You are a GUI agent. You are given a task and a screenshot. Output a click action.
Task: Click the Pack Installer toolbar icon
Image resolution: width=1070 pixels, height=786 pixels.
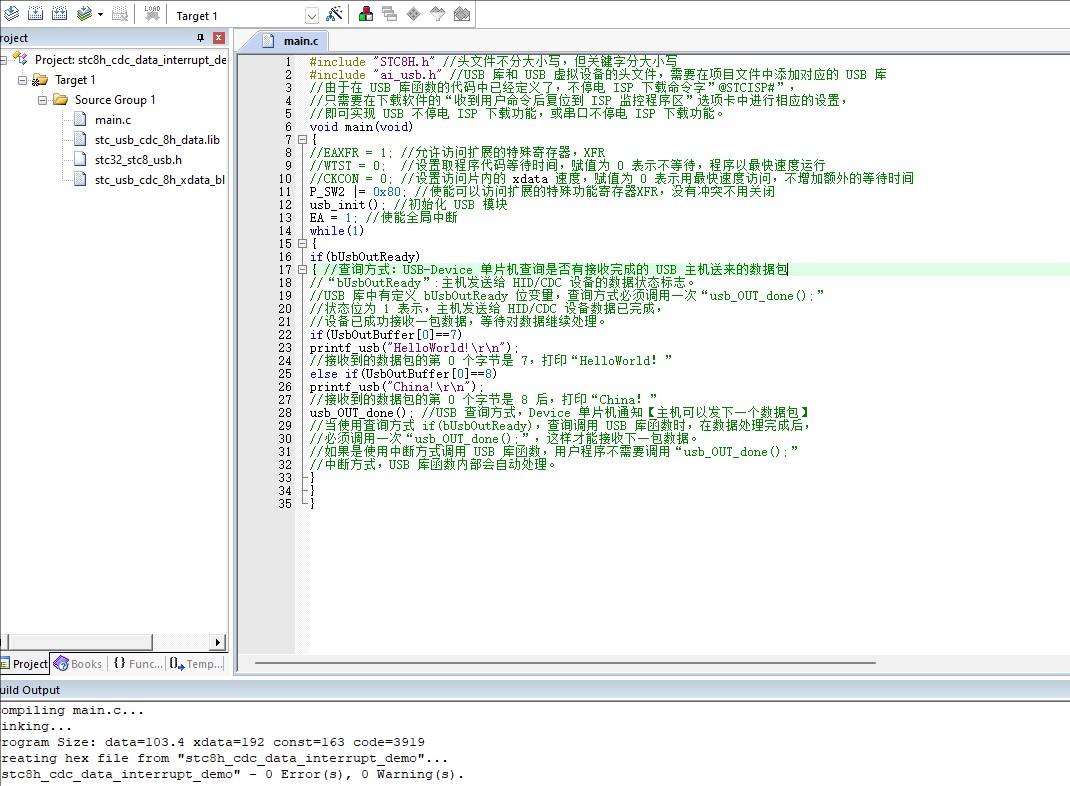(x=462, y=14)
